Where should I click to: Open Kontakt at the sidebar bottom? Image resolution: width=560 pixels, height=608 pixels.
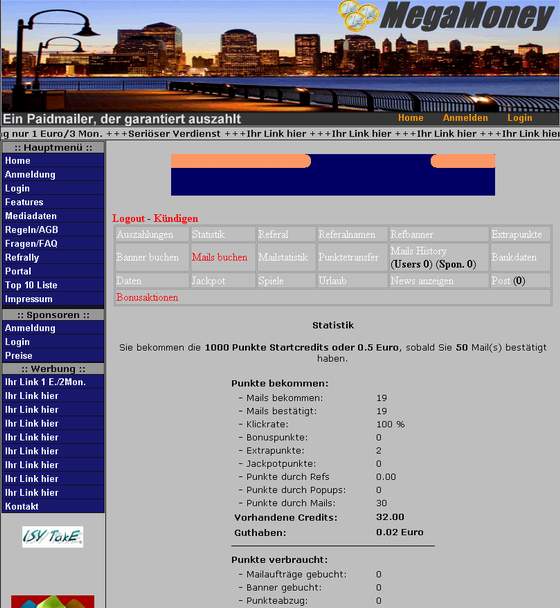[22, 506]
